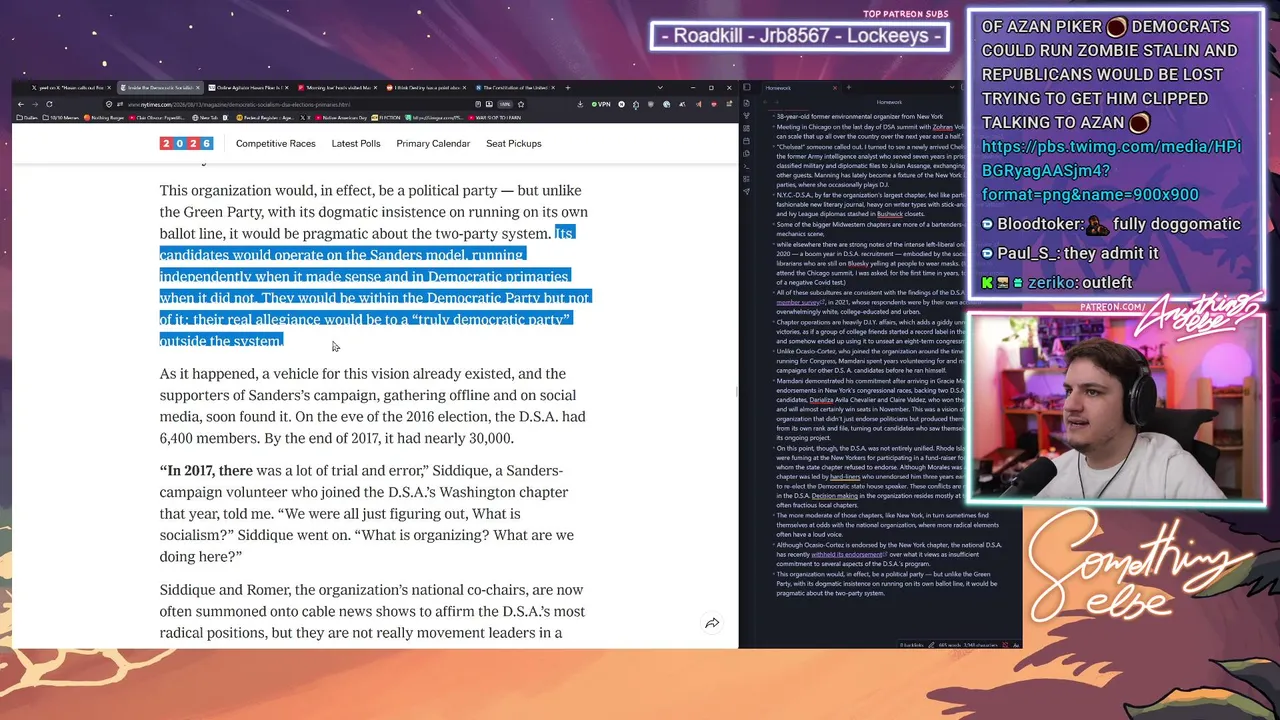
Task: Switch to the 'Online Agitator Hasan Piker' tab
Action: [250, 88]
